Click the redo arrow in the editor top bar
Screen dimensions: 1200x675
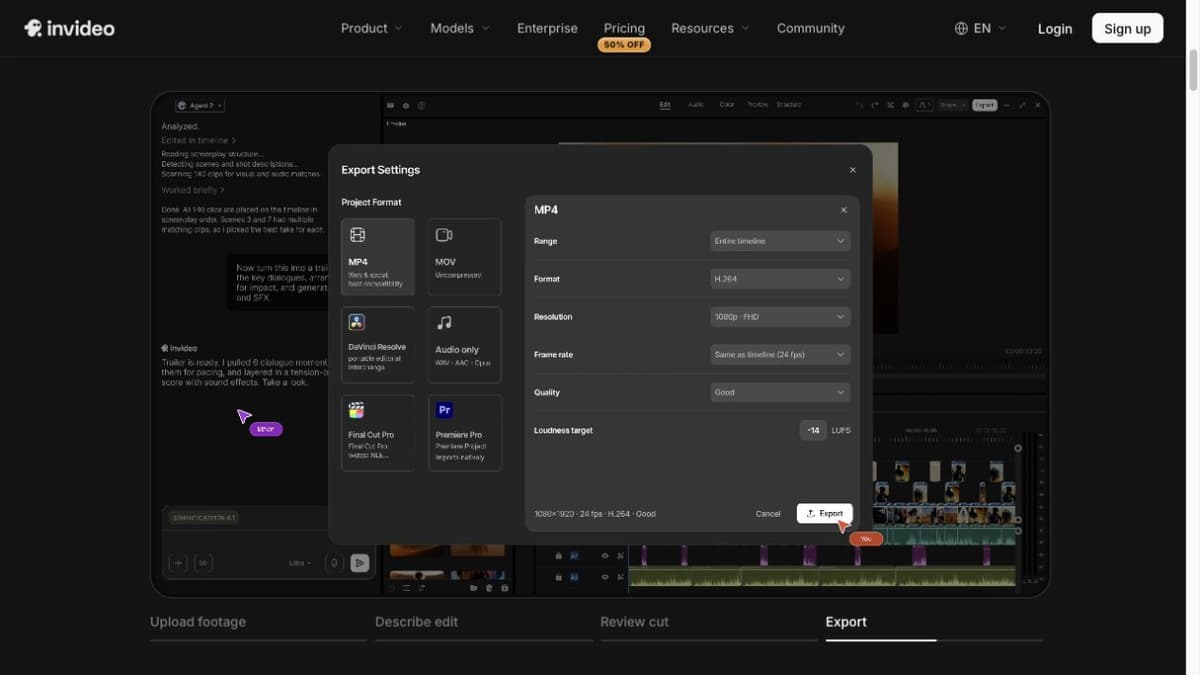pos(875,105)
